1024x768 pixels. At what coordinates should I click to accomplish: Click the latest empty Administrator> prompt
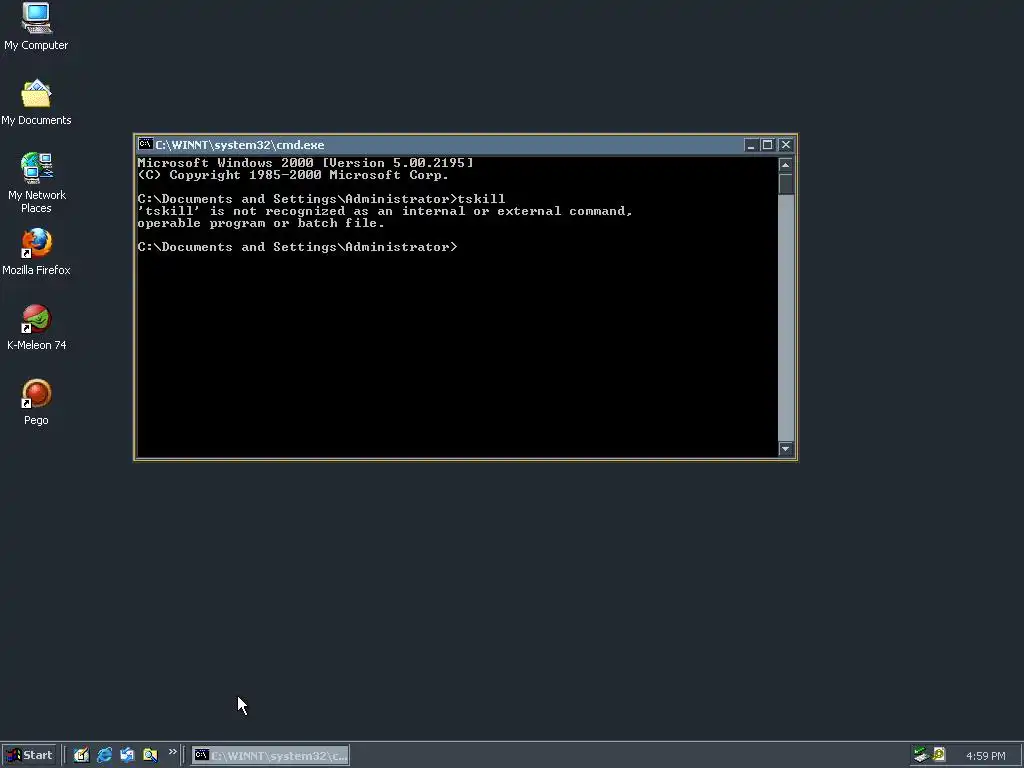click(297, 247)
